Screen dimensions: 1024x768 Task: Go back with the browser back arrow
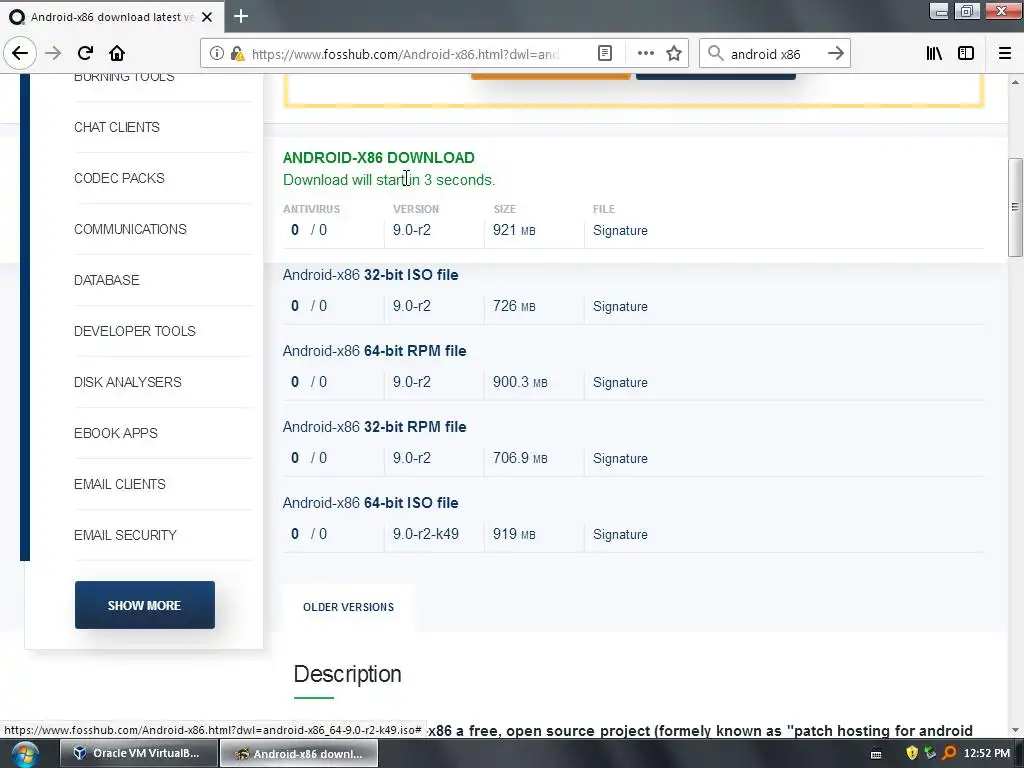point(20,54)
